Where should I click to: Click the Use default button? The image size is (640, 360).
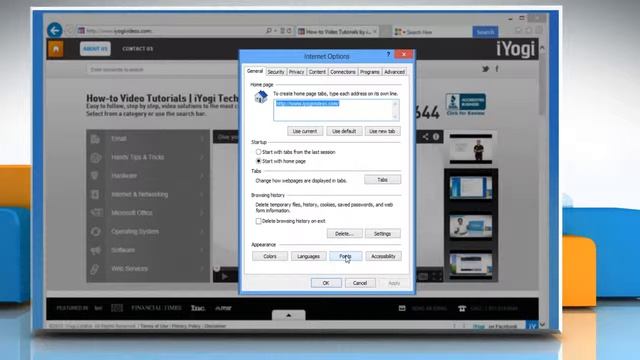(344, 131)
